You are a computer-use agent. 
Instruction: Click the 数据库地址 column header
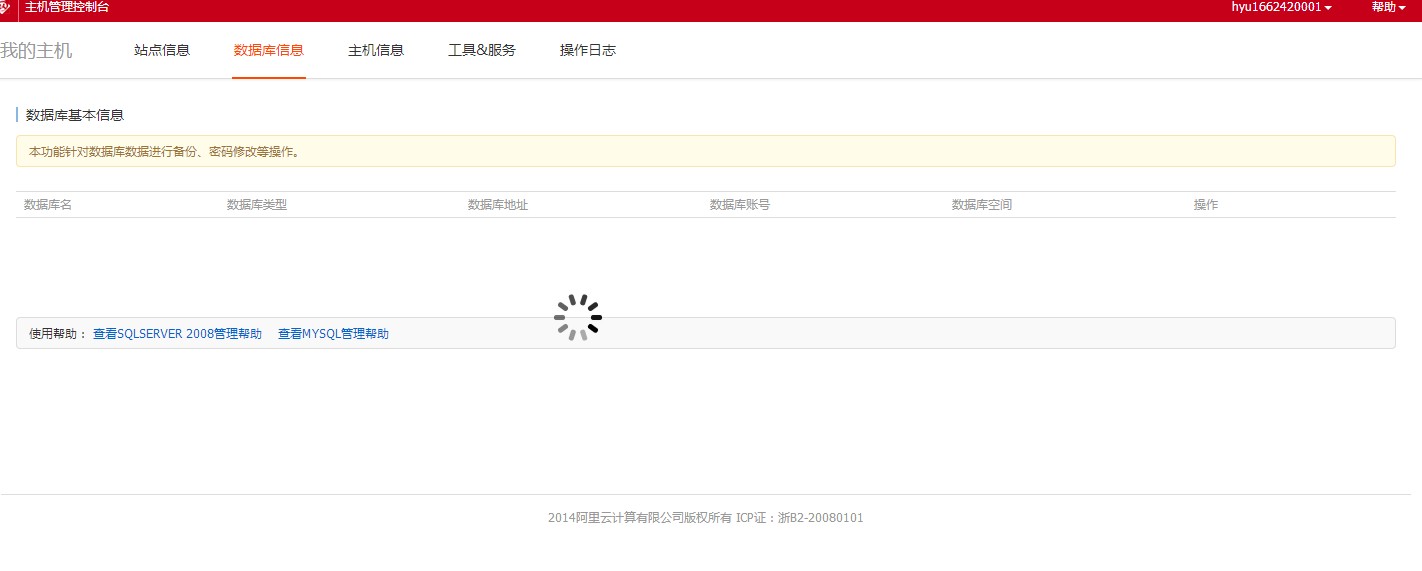pyautogui.click(x=498, y=205)
